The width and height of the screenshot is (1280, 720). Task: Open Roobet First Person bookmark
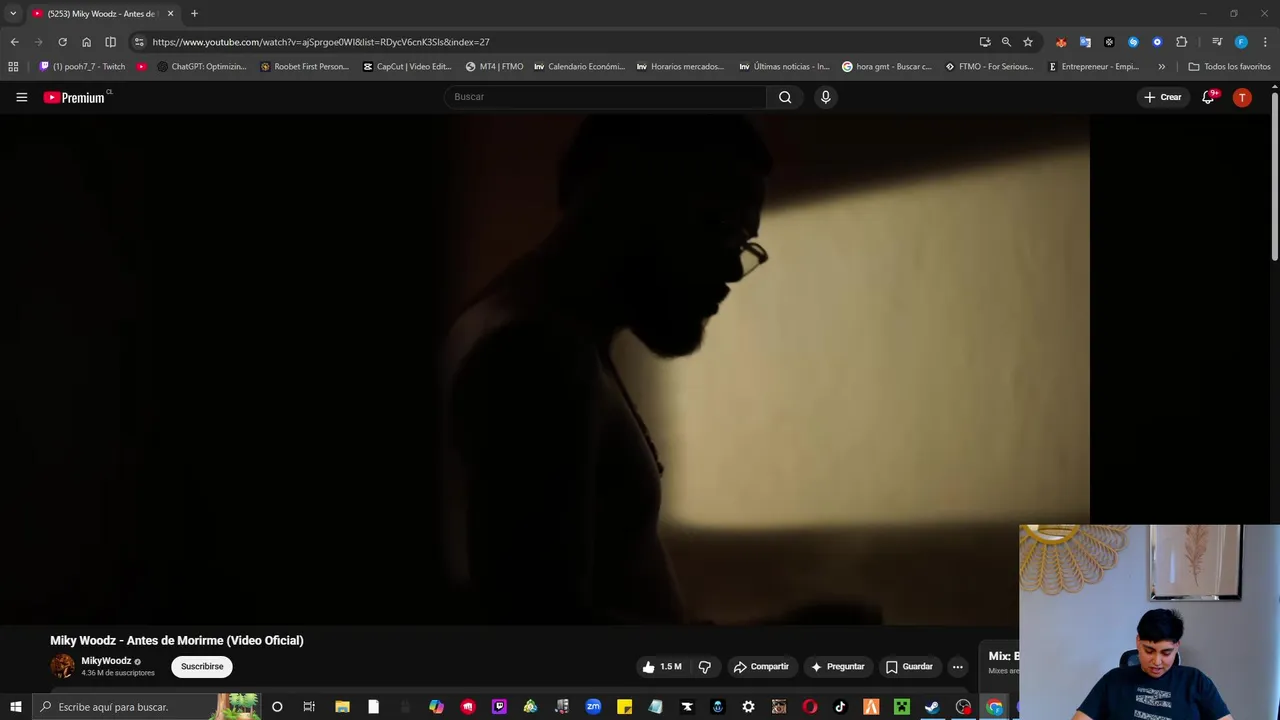pos(304,67)
